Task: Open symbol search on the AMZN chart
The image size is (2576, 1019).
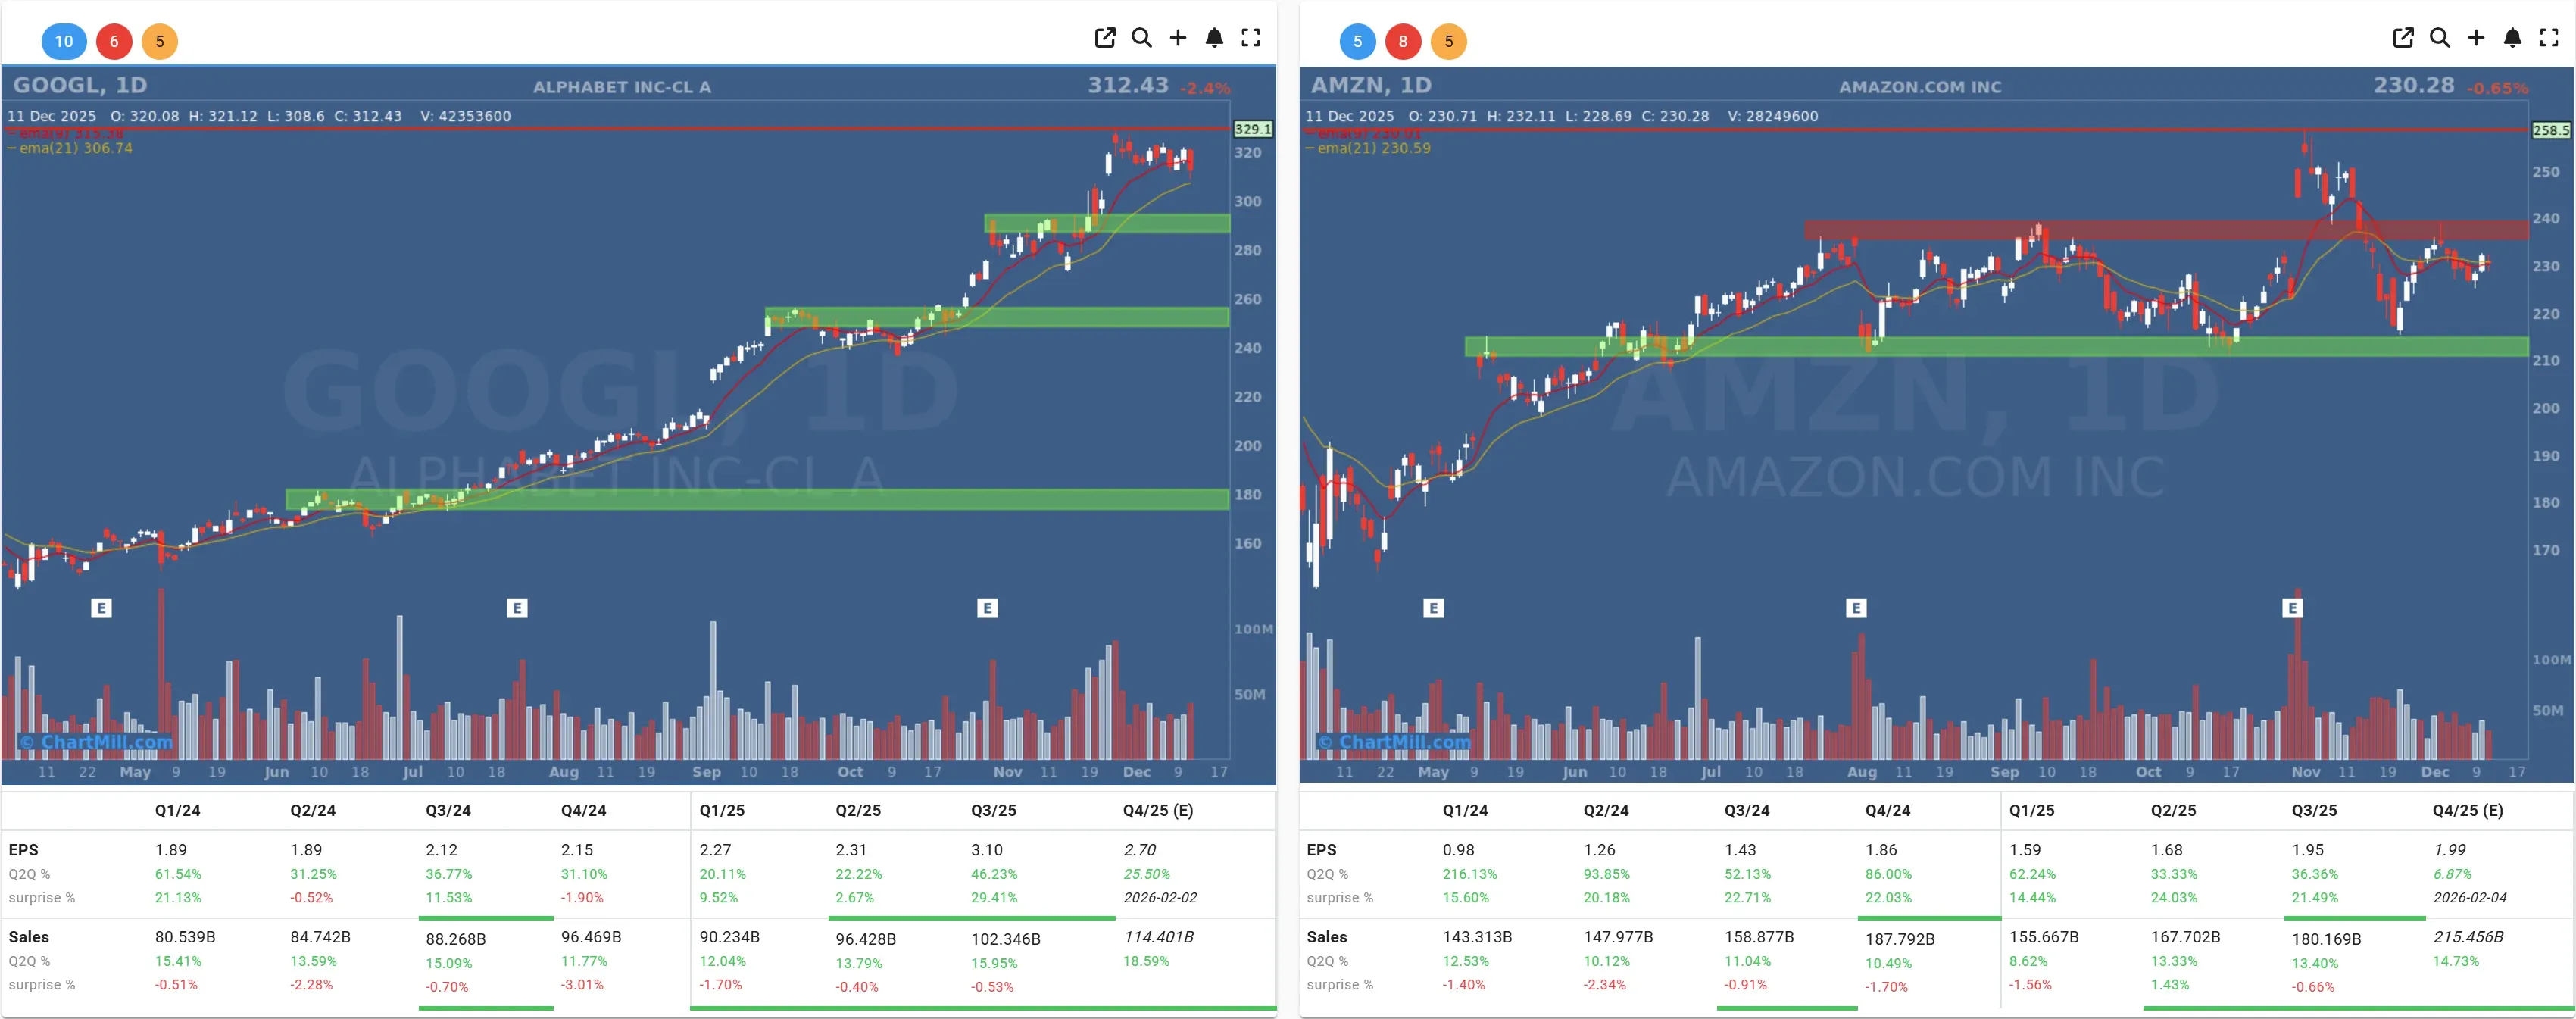Action: click(2440, 38)
